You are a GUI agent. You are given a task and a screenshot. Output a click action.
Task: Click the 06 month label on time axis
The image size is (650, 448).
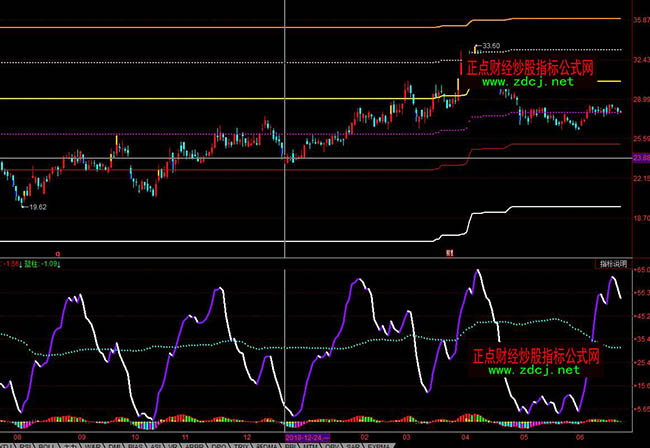pyautogui.click(x=582, y=437)
